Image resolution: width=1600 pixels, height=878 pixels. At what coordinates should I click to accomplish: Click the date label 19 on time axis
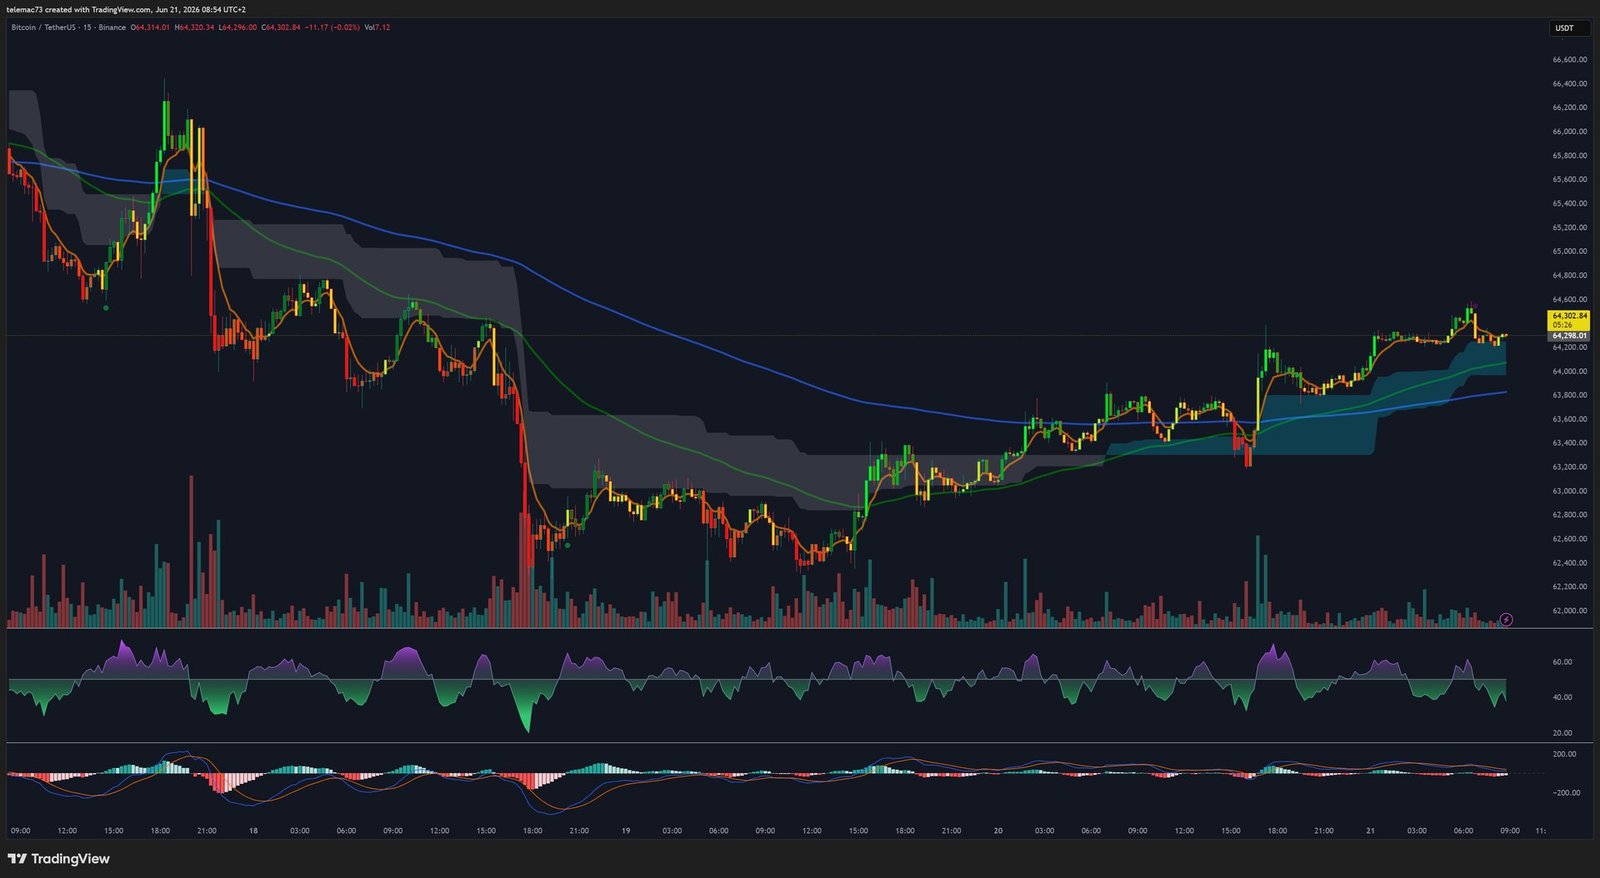(x=625, y=831)
